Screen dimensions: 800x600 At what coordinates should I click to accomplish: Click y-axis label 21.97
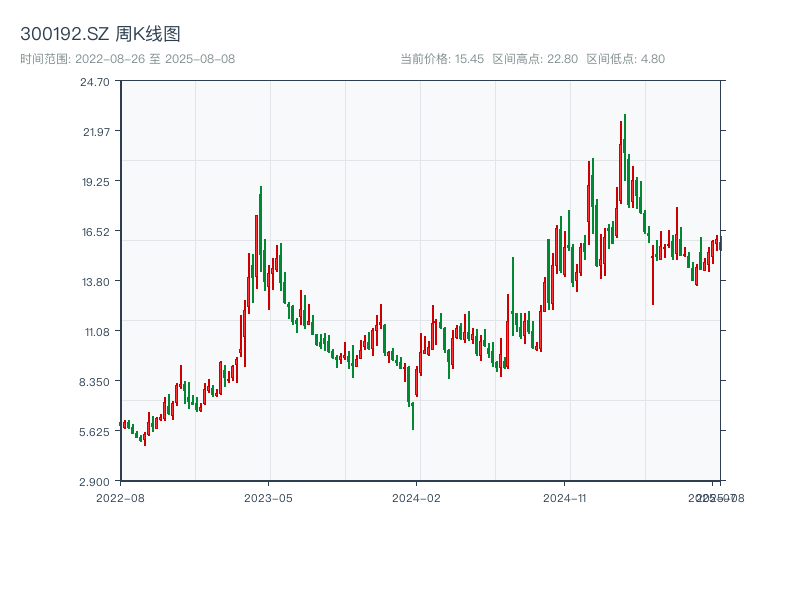(96, 132)
